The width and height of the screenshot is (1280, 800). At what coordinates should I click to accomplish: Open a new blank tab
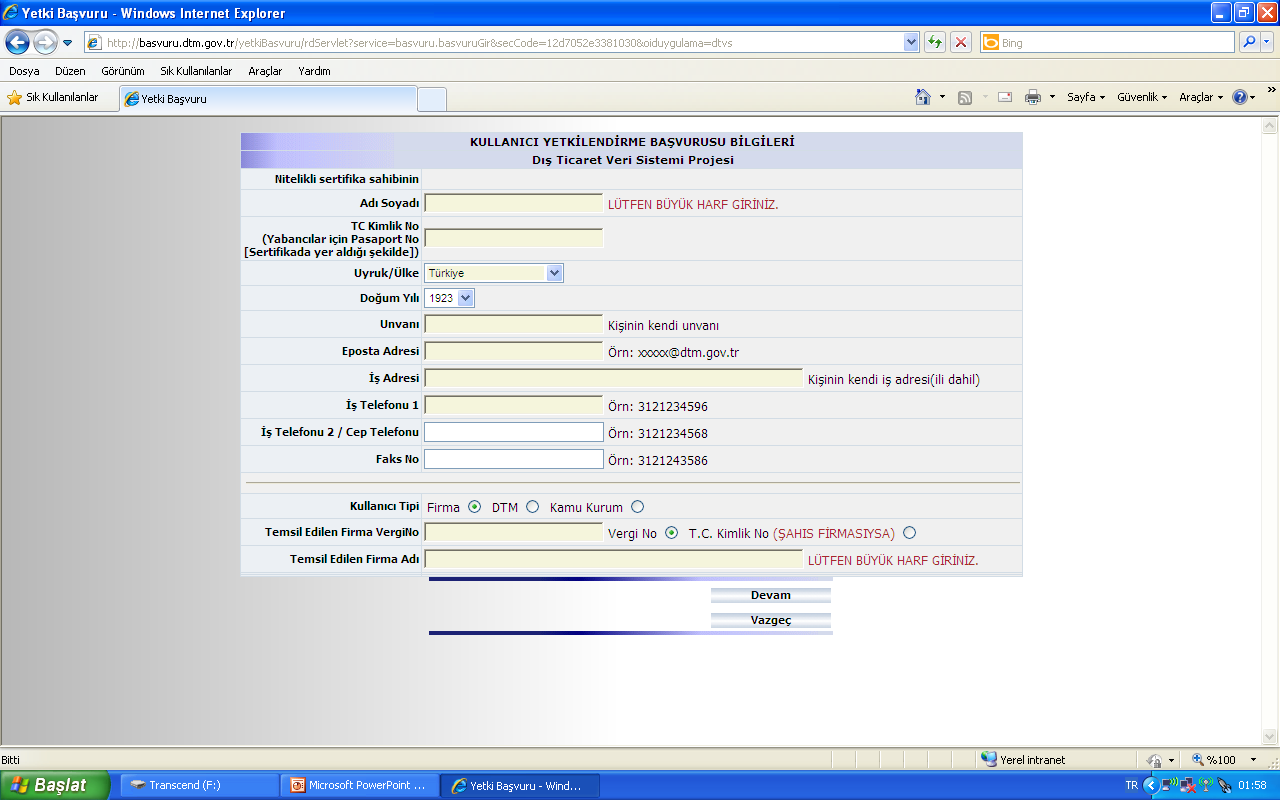click(x=431, y=99)
